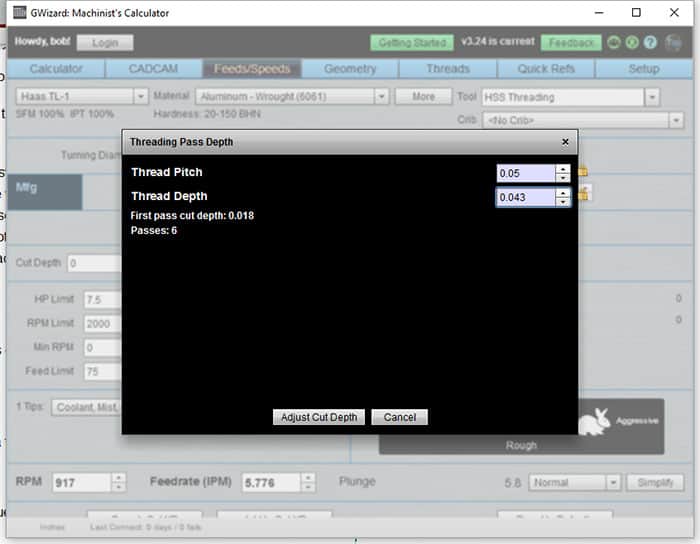This screenshot has height=544, width=700.
Task: Close the Threading Pass Depth dialog
Action: pyautogui.click(x=565, y=142)
